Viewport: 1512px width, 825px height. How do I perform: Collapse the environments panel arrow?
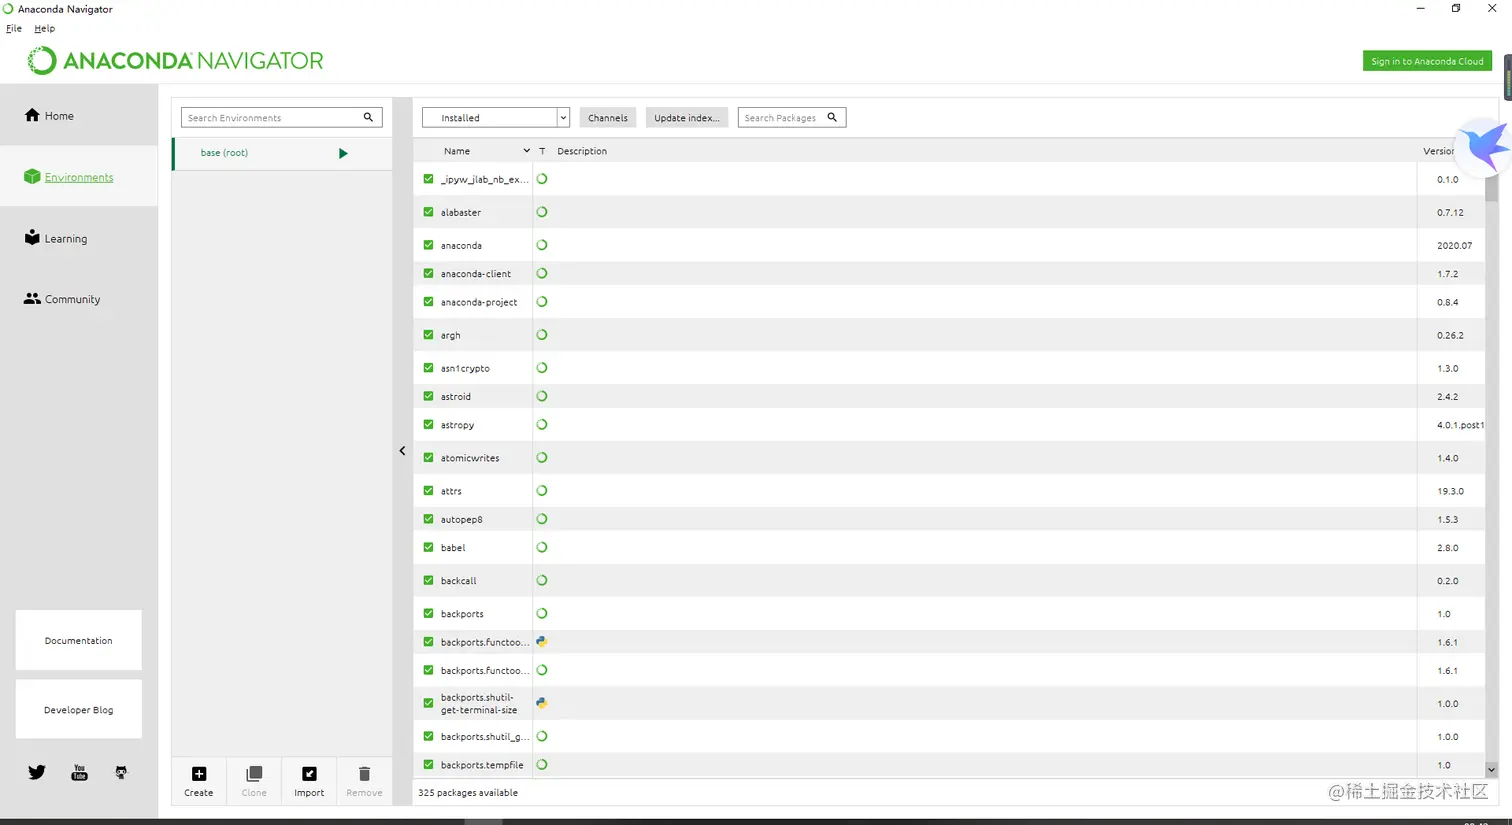tap(402, 451)
